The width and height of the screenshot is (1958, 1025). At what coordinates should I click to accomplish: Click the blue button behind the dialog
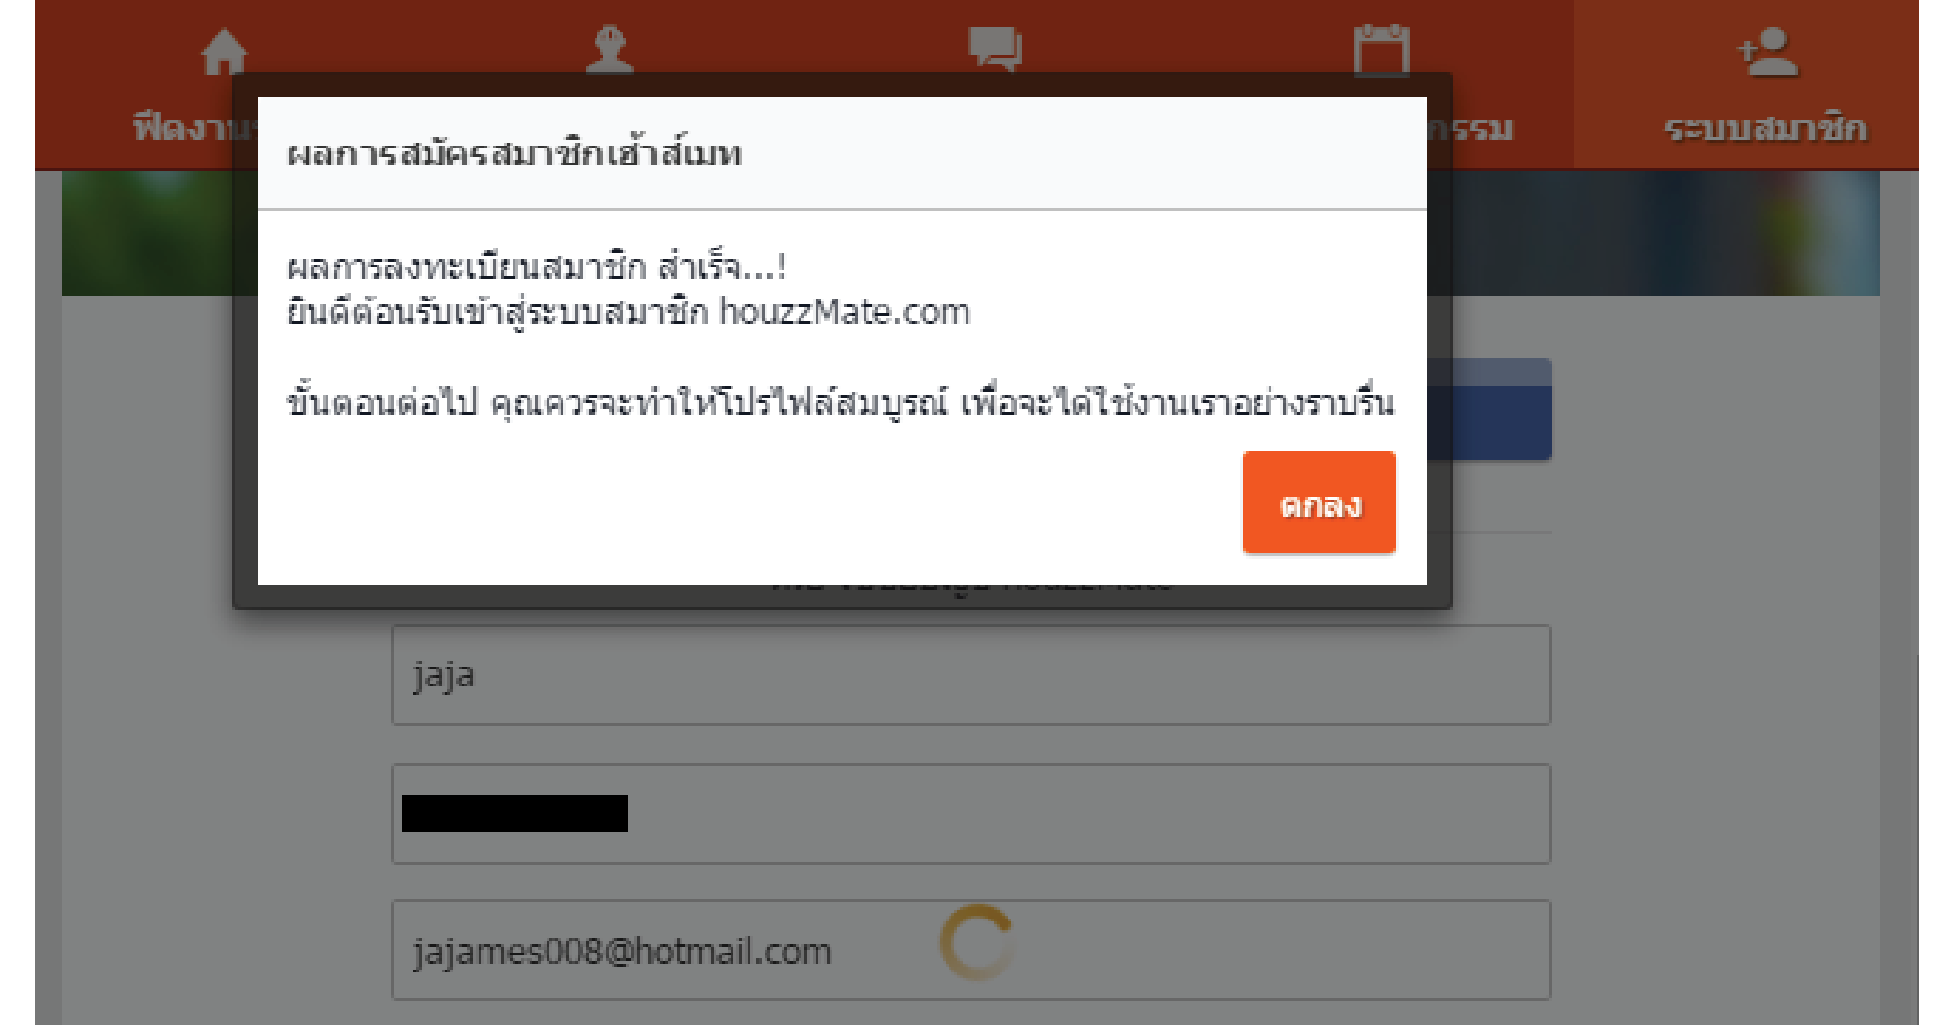click(1489, 409)
